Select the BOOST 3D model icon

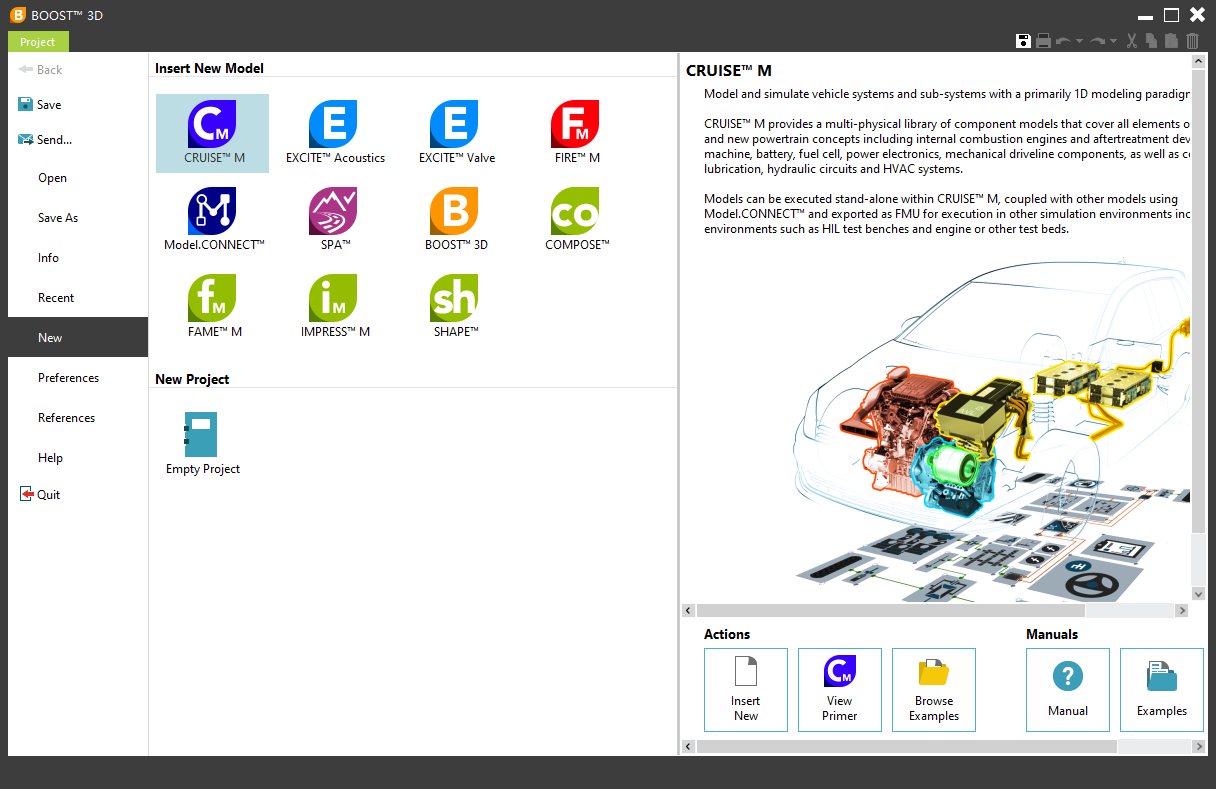(455, 211)
